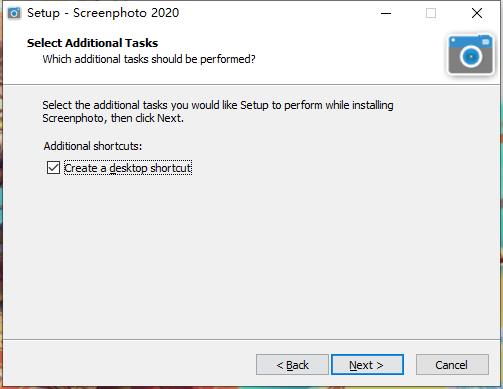The image size is (503, 389).
Task: Proceed by clicking 'Next >' button
Action: point(367,365)
